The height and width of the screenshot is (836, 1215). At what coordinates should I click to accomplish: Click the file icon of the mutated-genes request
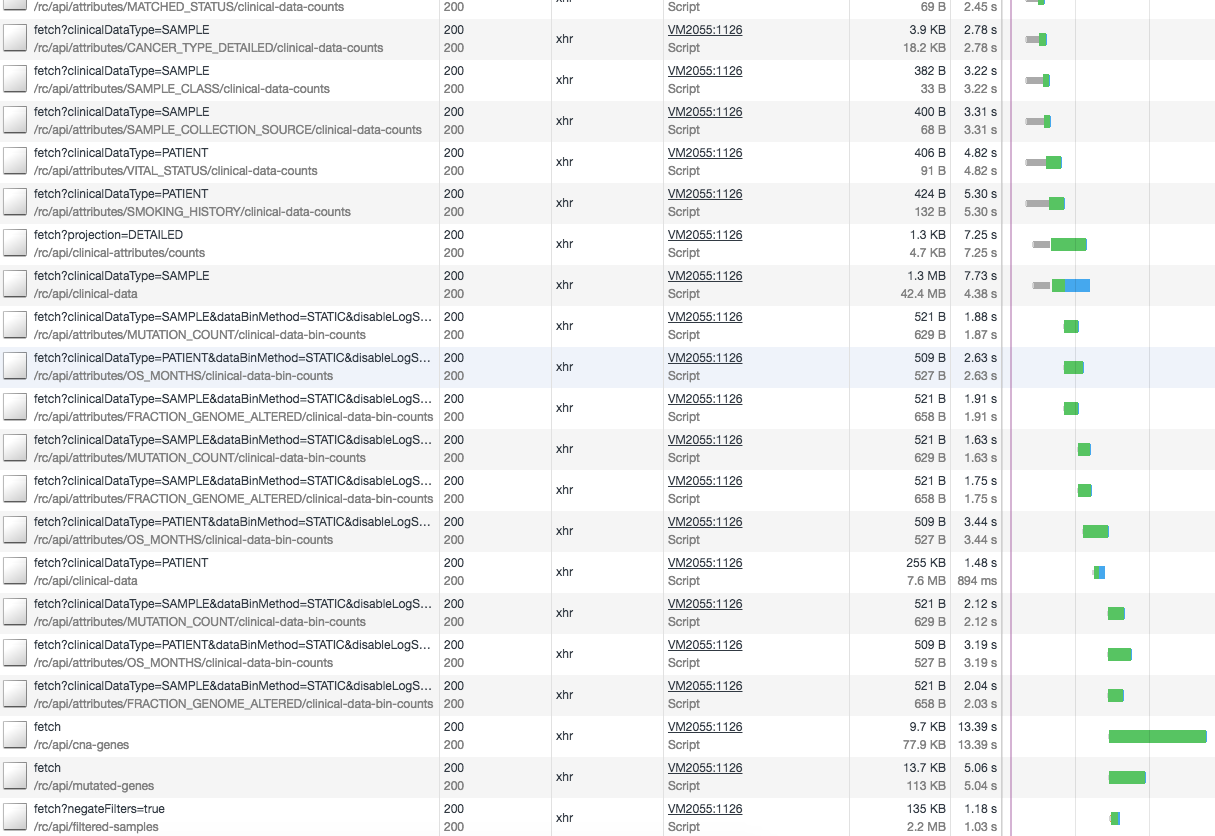point(15,777)
